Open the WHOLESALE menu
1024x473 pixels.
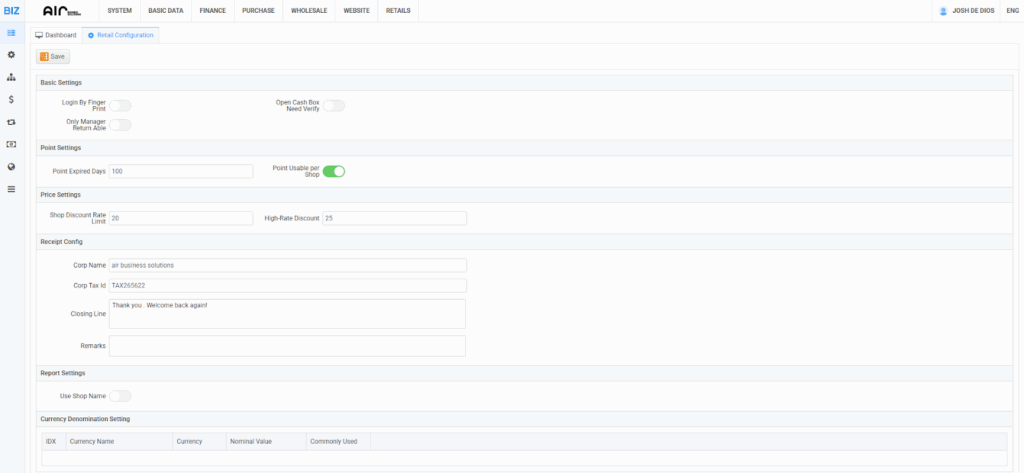pyautogui.click(x=308, y=10)
